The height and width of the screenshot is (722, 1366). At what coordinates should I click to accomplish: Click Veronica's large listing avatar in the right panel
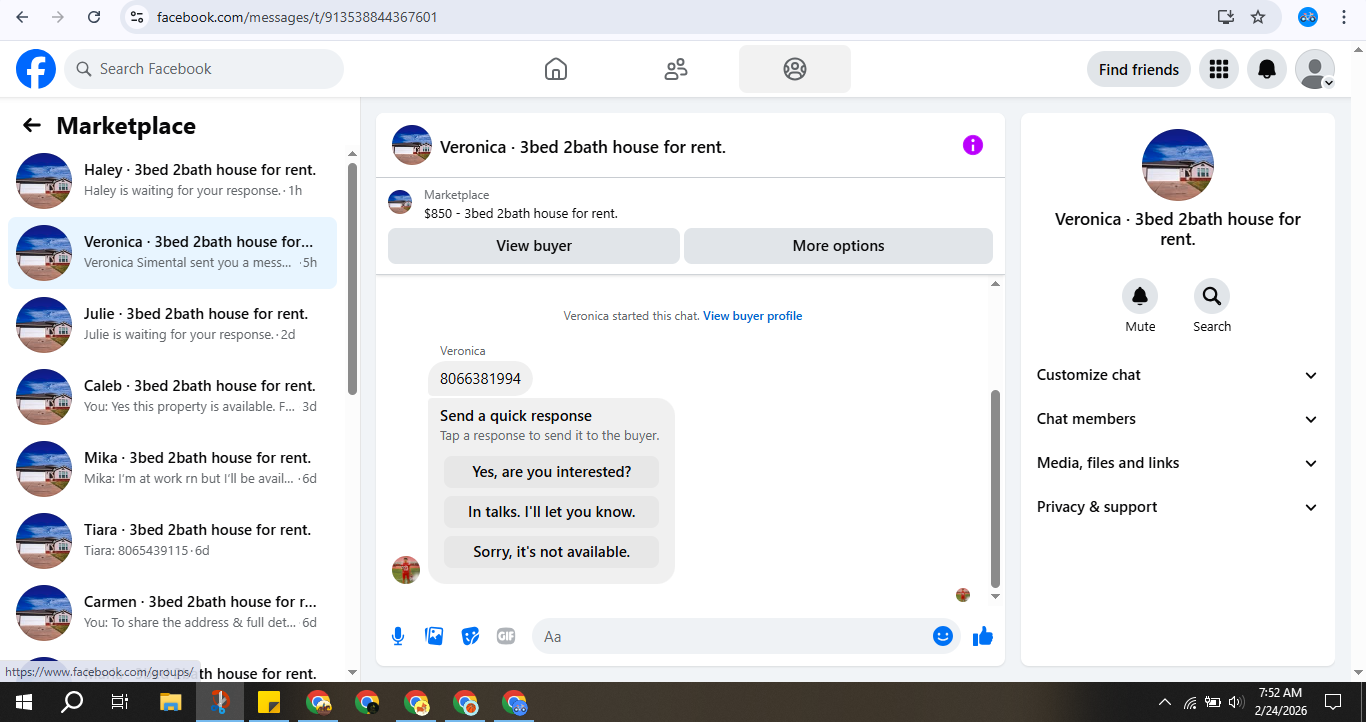[x=1178, y=165]
